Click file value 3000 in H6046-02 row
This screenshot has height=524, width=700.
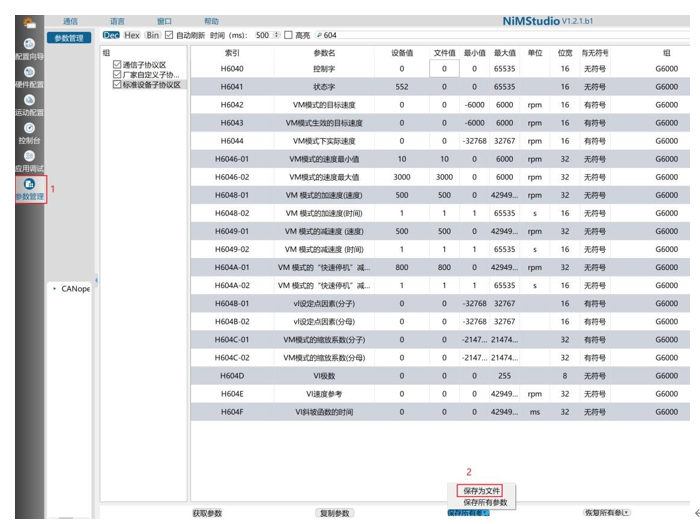coord(444,177)
